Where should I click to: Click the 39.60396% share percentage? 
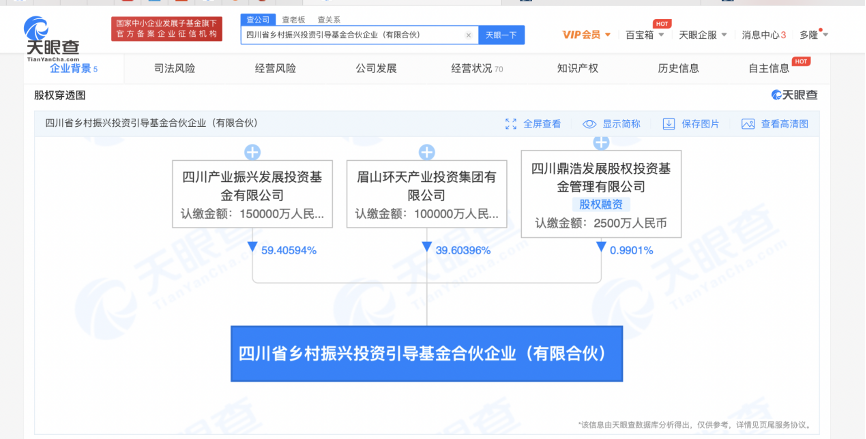(x=463, y=250)
